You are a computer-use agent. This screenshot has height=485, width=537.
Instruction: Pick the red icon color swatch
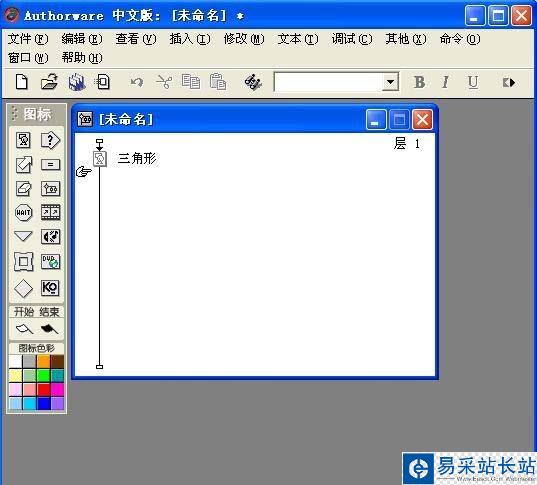pyautogui.click(x=43, y=389)
